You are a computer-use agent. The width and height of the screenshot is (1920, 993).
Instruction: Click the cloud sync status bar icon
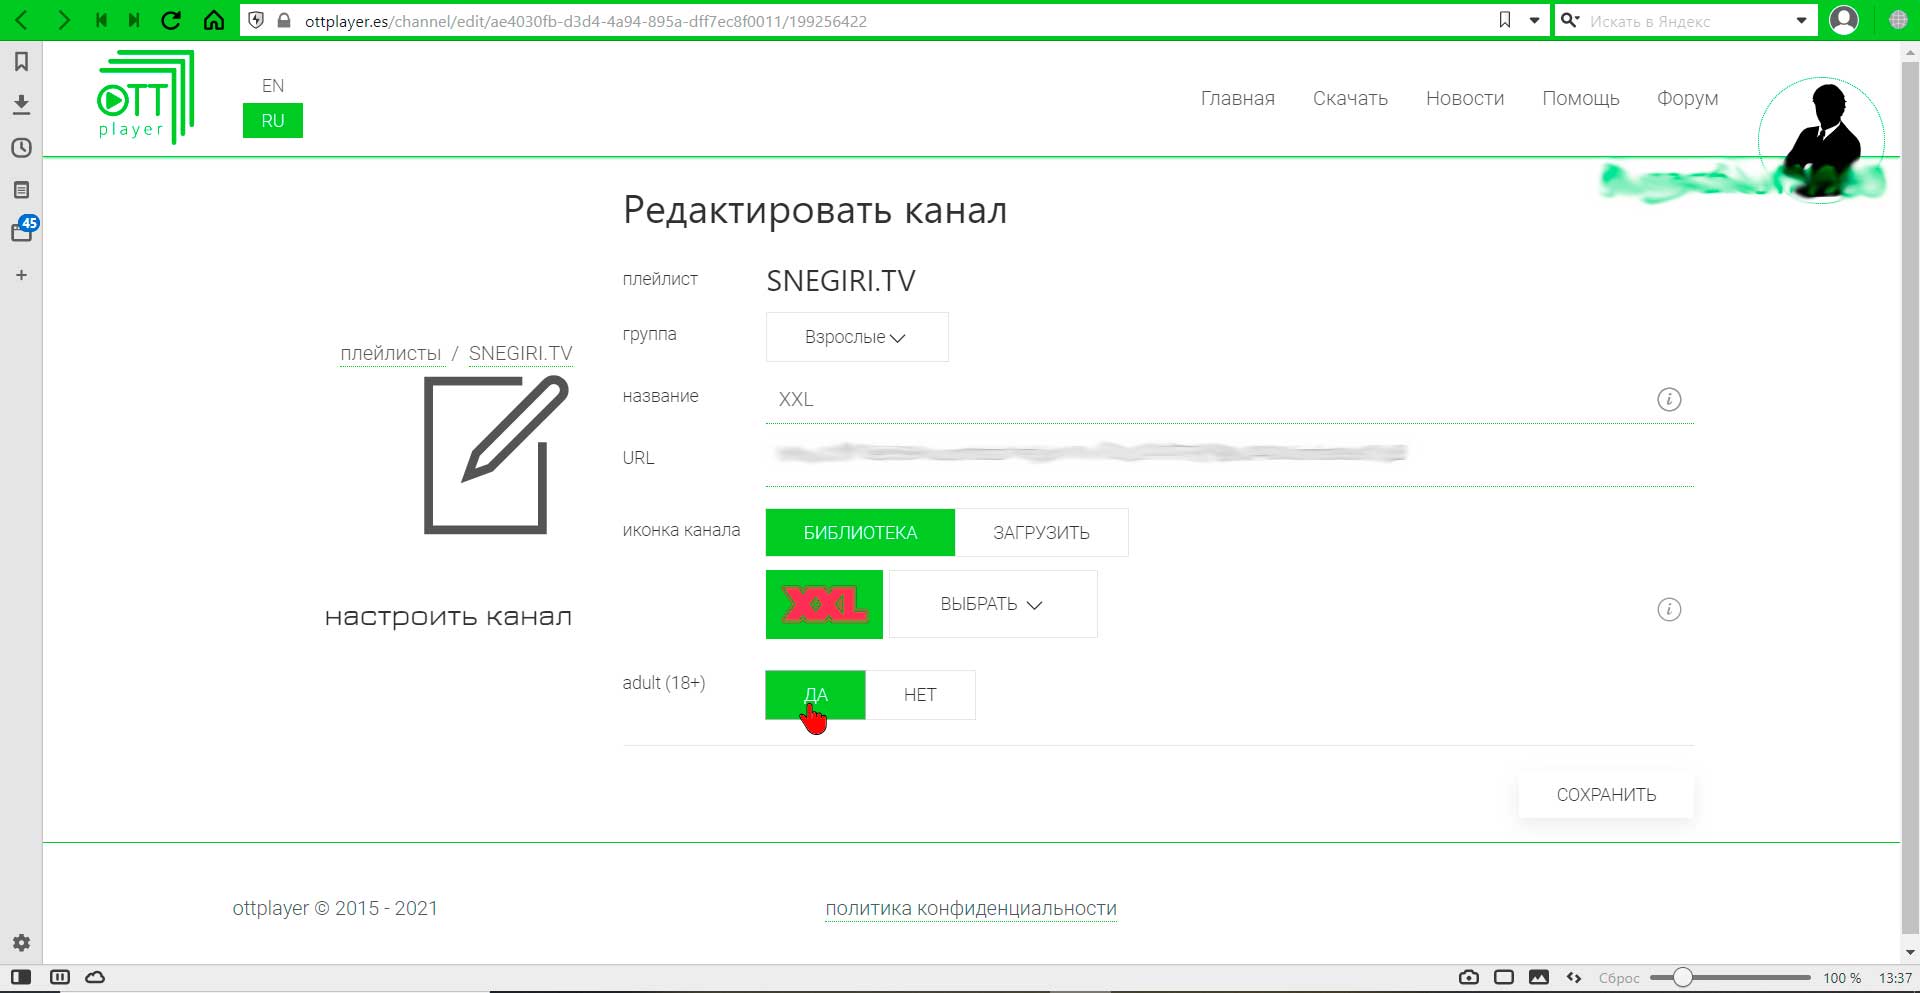point(95,977)
